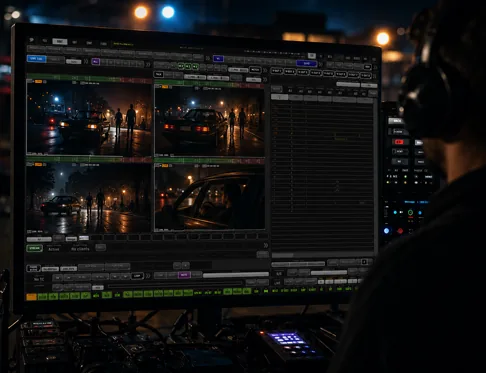Click the wide blue button above preset row
This screenshot has height=373, width=486.
coord(307,63)
